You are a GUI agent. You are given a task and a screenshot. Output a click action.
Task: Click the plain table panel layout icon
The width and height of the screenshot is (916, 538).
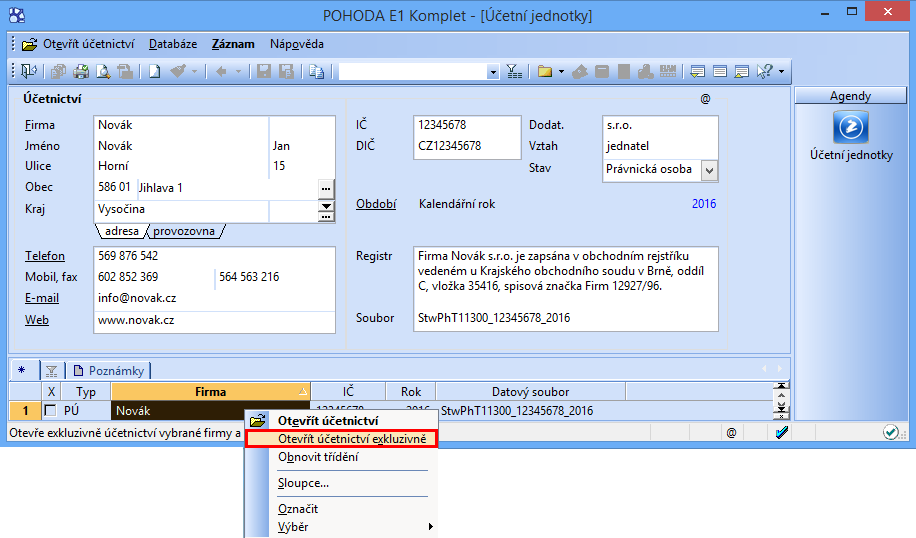coord(720,71)
